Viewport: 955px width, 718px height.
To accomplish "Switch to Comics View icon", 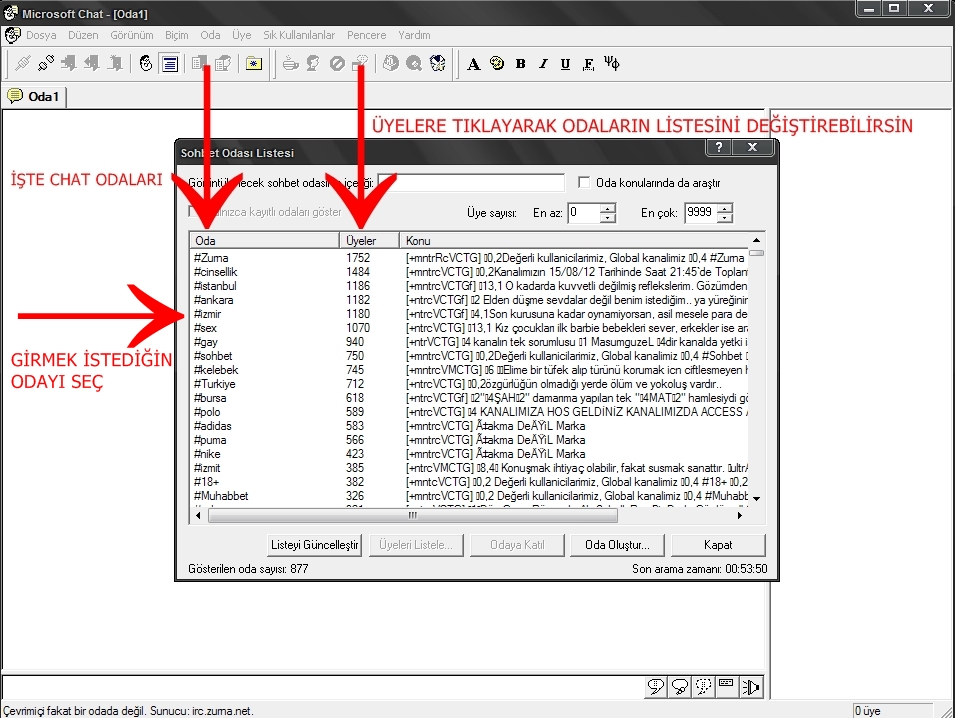I will click(x=146, y=63).
